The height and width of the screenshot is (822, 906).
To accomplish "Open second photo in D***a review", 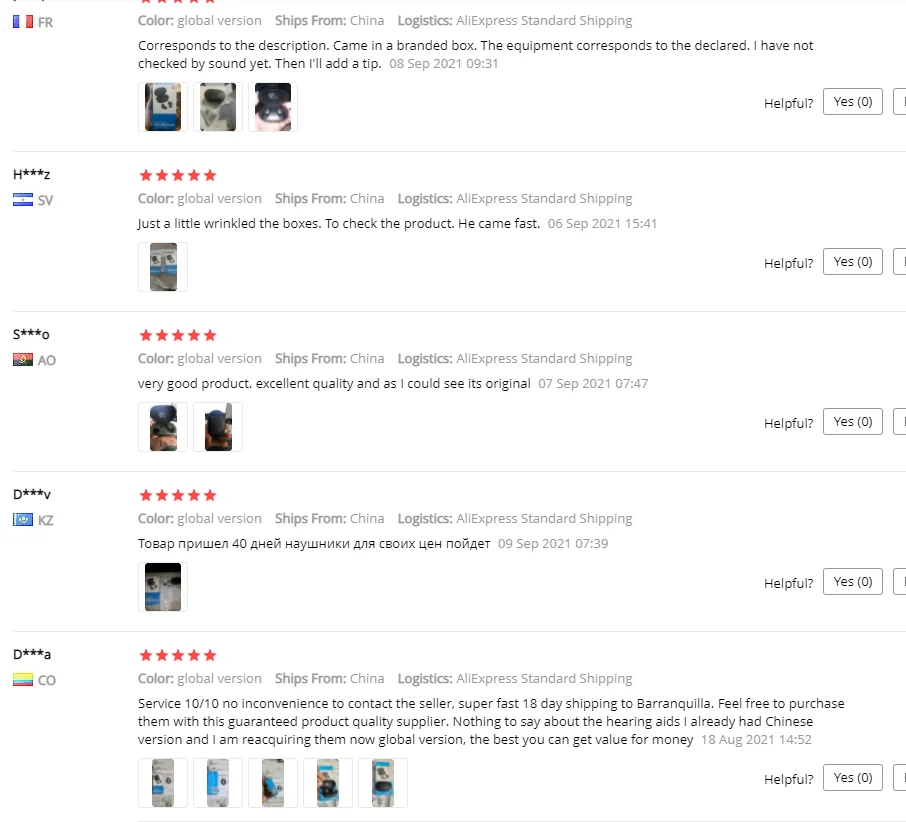I will [218, 783].
